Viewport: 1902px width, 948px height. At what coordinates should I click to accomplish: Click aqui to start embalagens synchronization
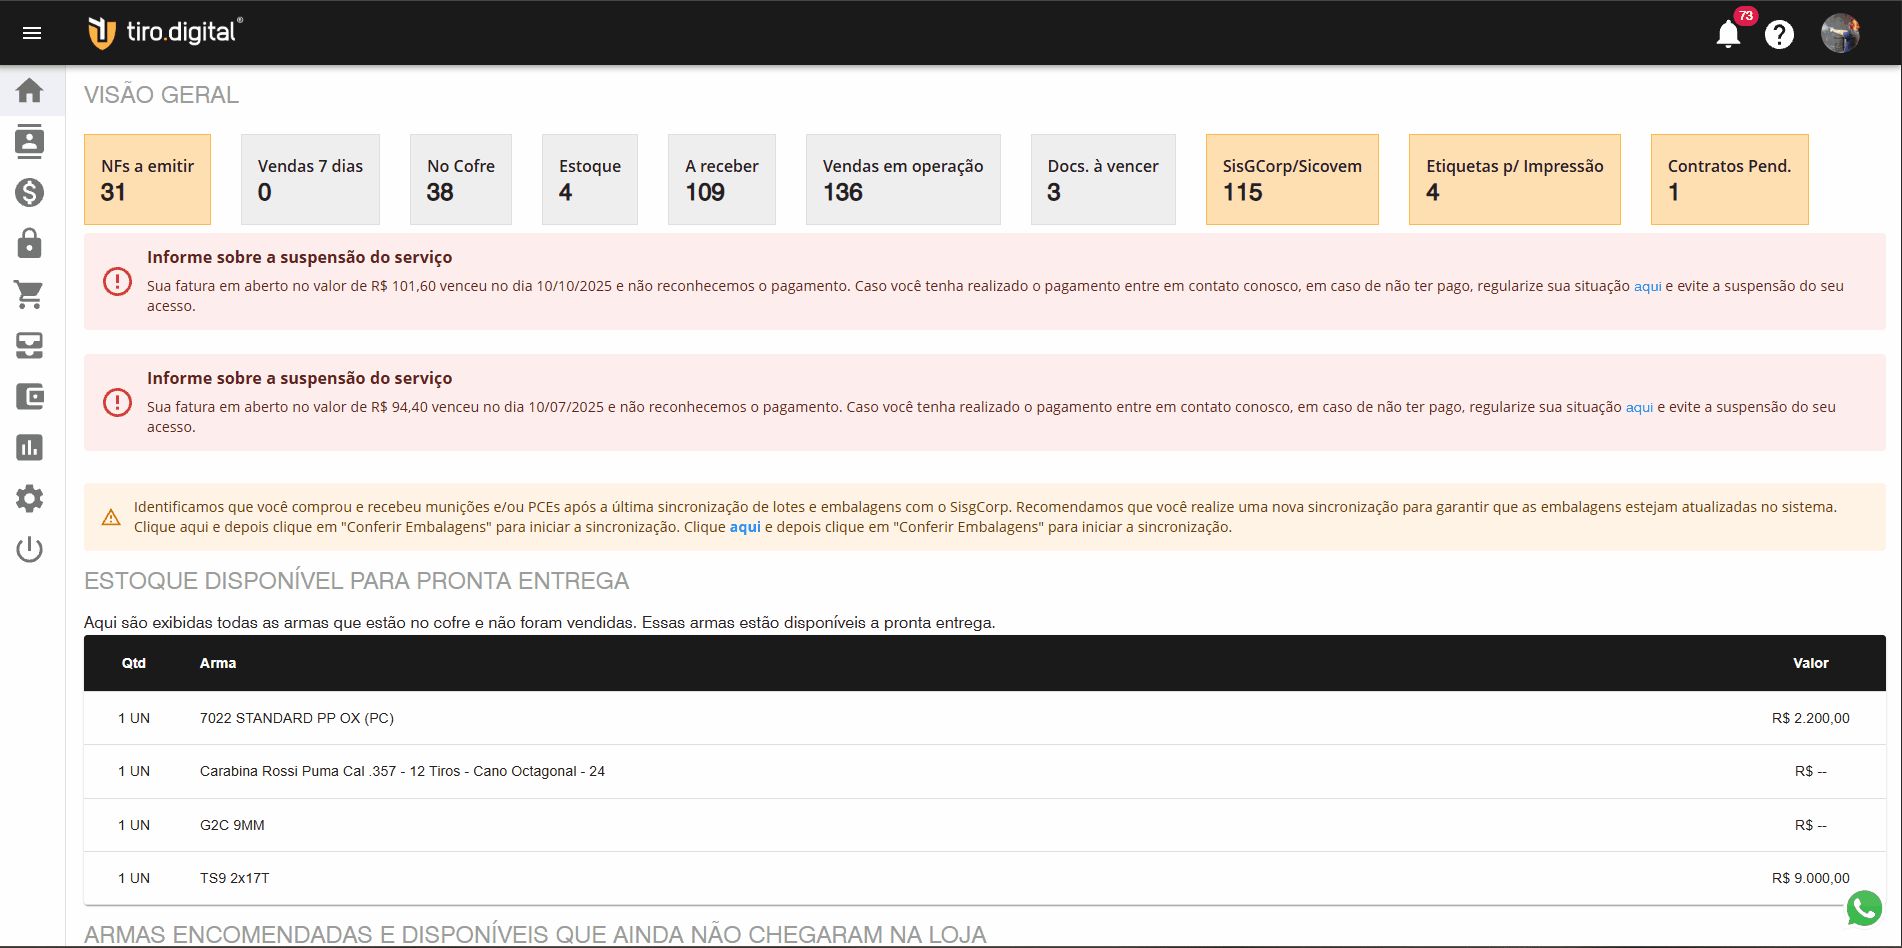click(x=745, y=526)
